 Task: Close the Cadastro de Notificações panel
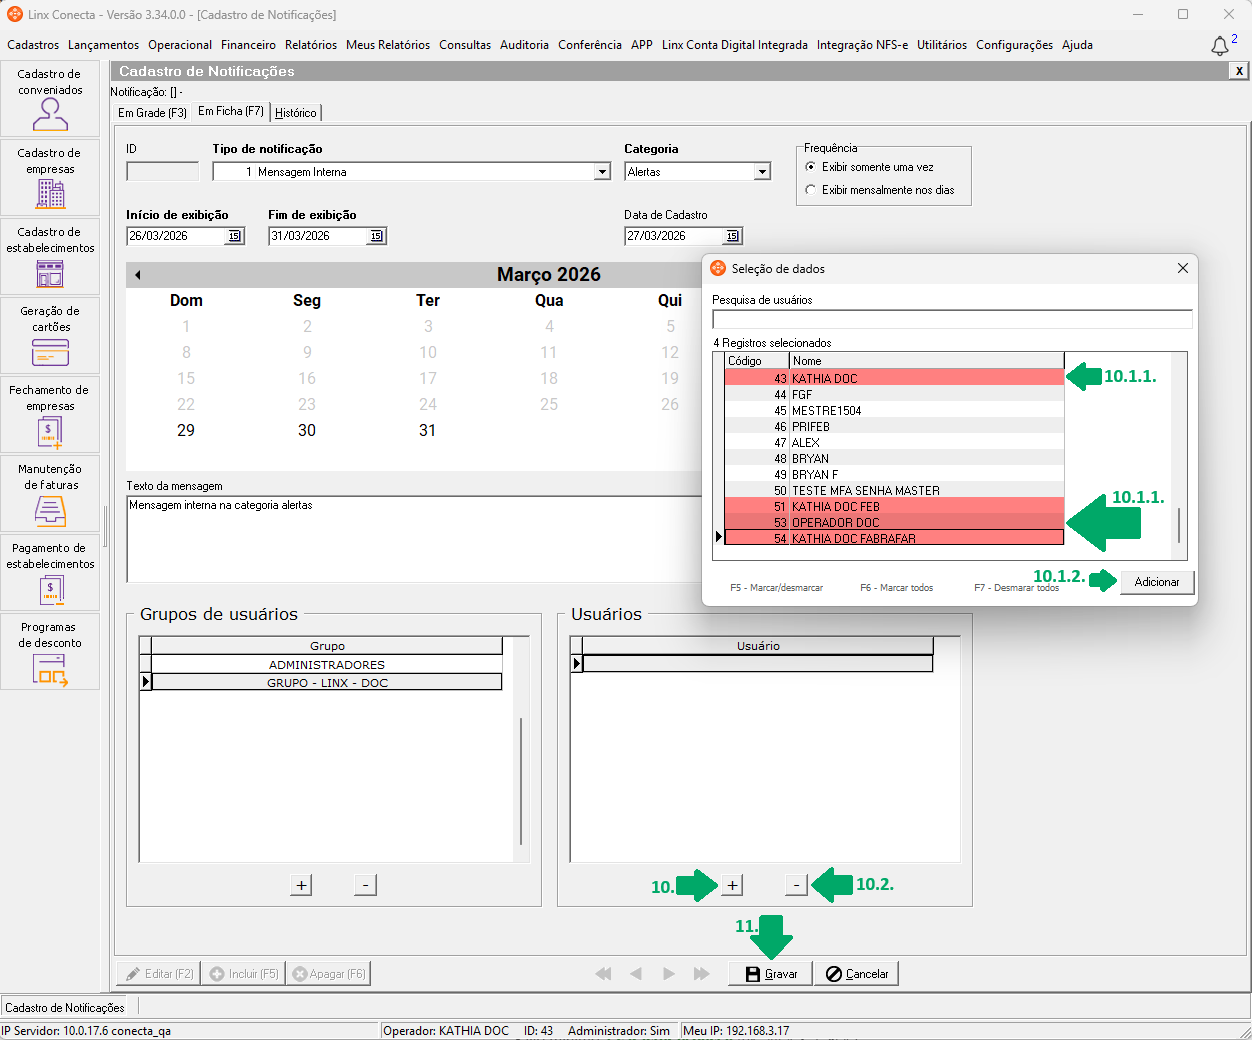[1239, 71]
